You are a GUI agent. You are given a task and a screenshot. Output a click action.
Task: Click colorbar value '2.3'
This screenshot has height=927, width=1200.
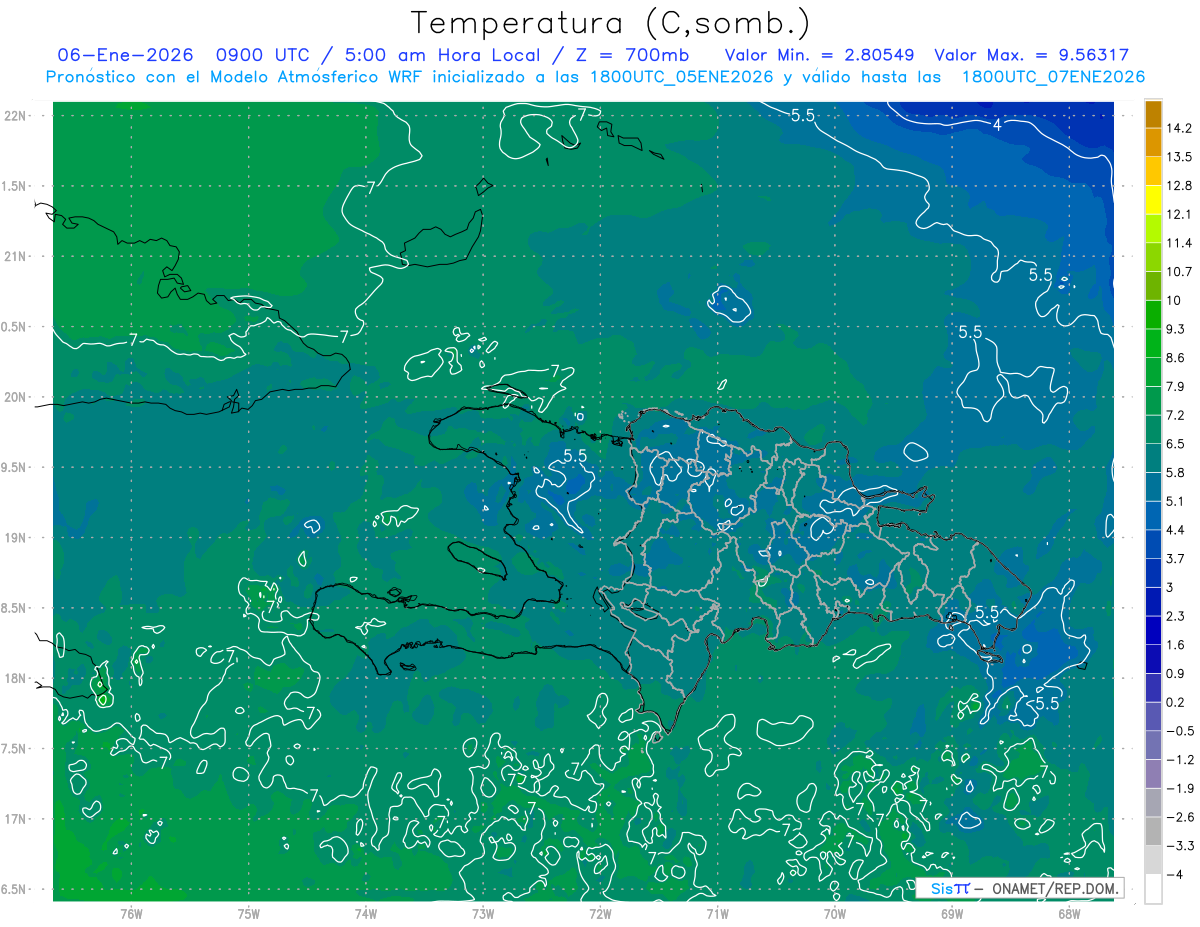pos(1176,617)
